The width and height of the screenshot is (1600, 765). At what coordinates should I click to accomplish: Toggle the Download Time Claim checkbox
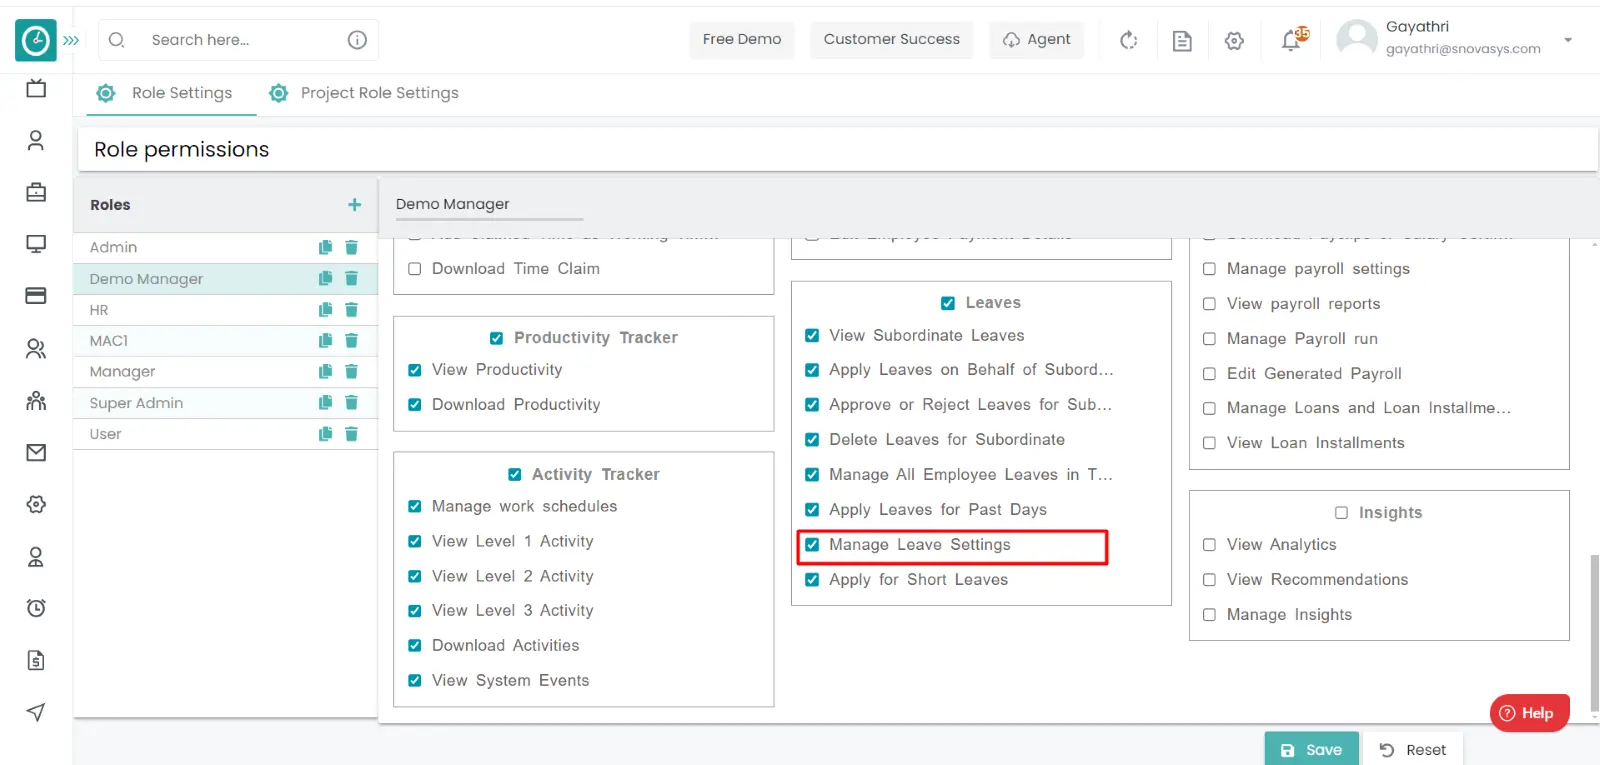415,269
